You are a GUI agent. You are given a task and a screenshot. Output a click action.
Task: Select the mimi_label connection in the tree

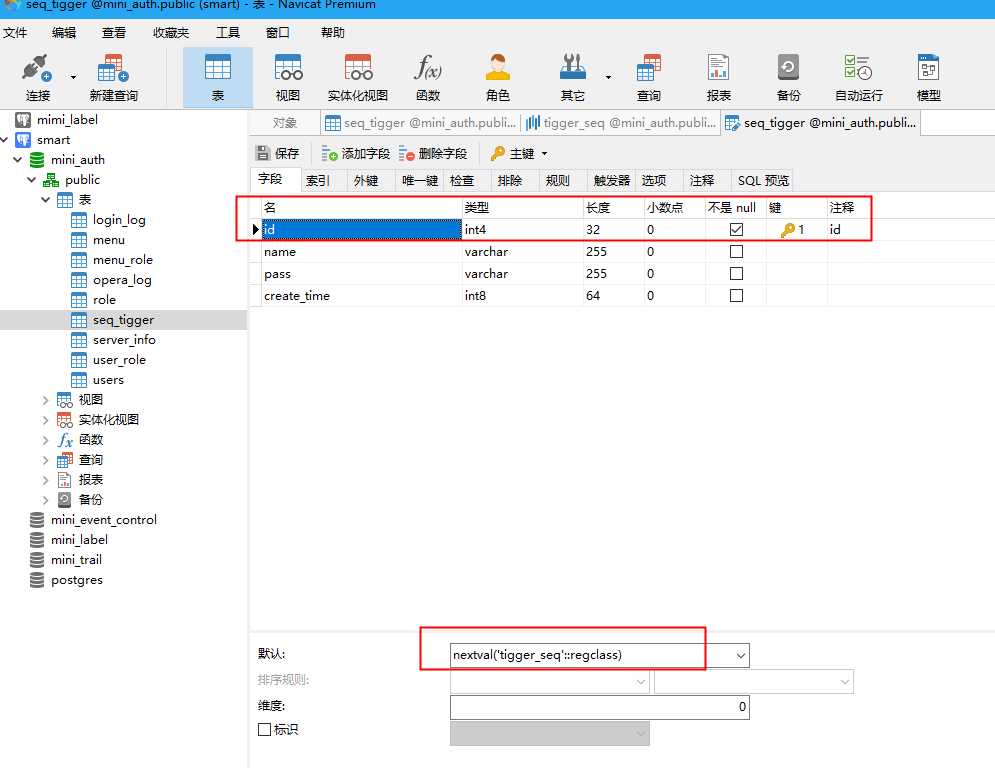pyautogui.click(x=67, y=119)
